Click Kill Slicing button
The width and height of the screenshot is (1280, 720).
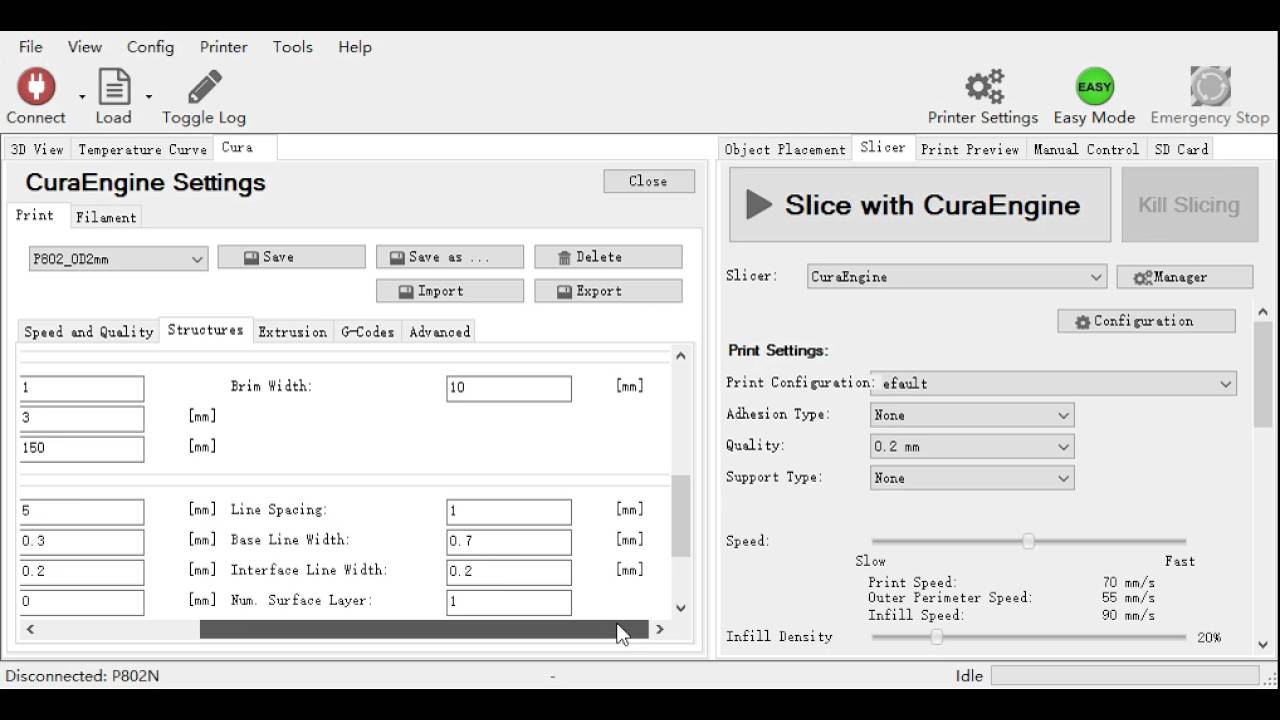tap(1189, 205)
